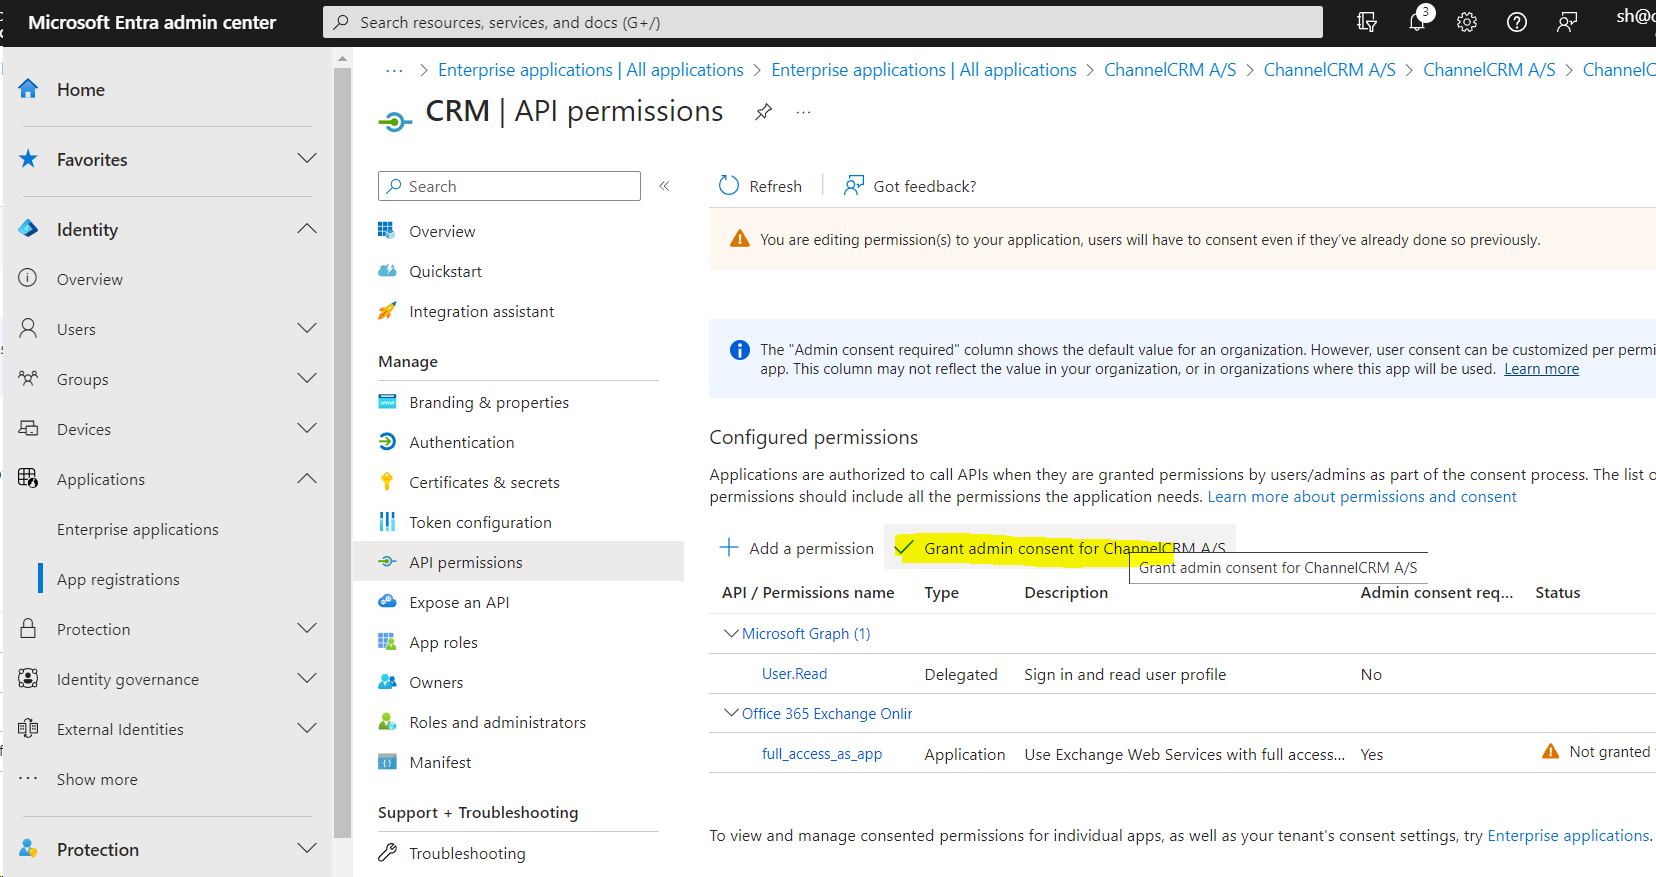Open the Manifest editor
Screen dimensions: 1656x877
tap(440, 762)
